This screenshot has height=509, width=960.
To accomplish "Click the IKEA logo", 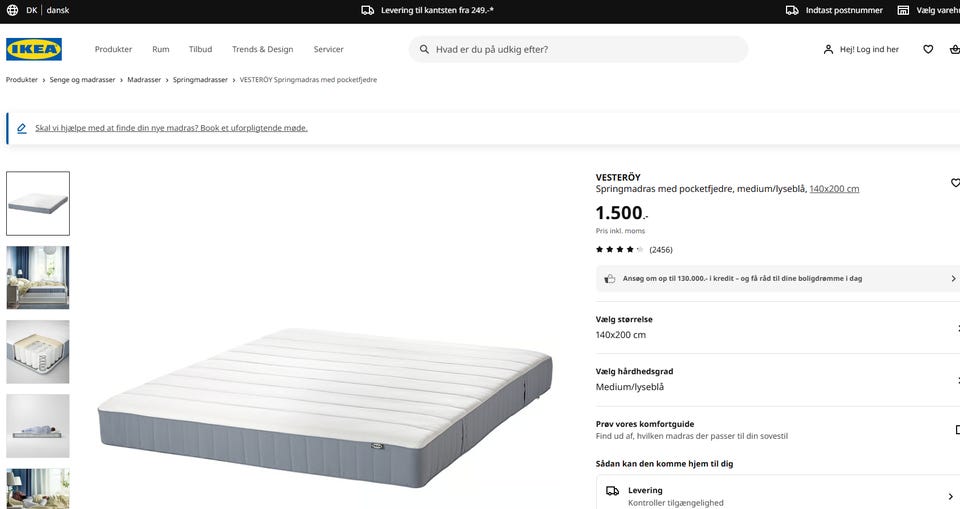I will pyautogui.click(x=34, y=49).
